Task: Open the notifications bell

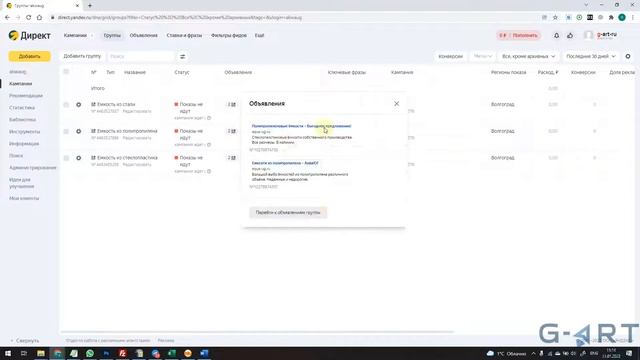Action: [x=556, y=36]
